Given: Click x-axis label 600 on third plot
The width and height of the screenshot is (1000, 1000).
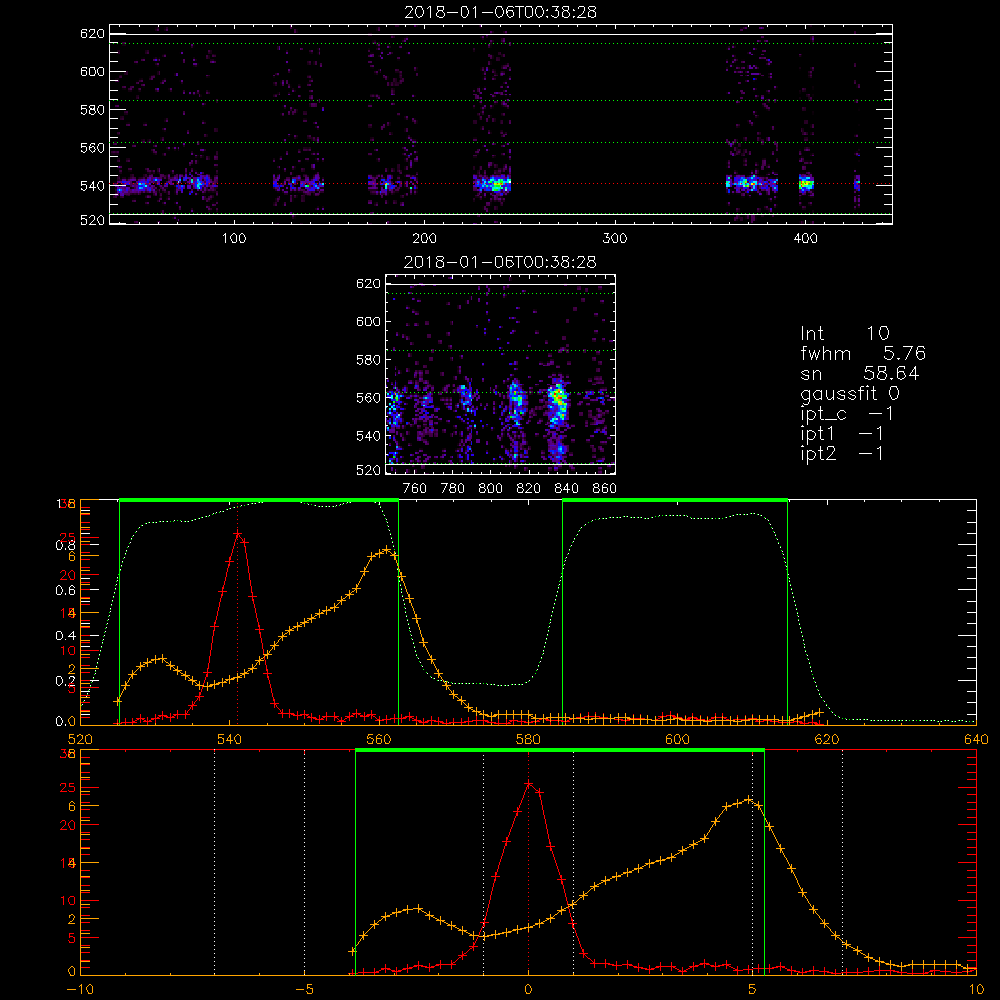Looking at the screenshot, I should point(677,740).
